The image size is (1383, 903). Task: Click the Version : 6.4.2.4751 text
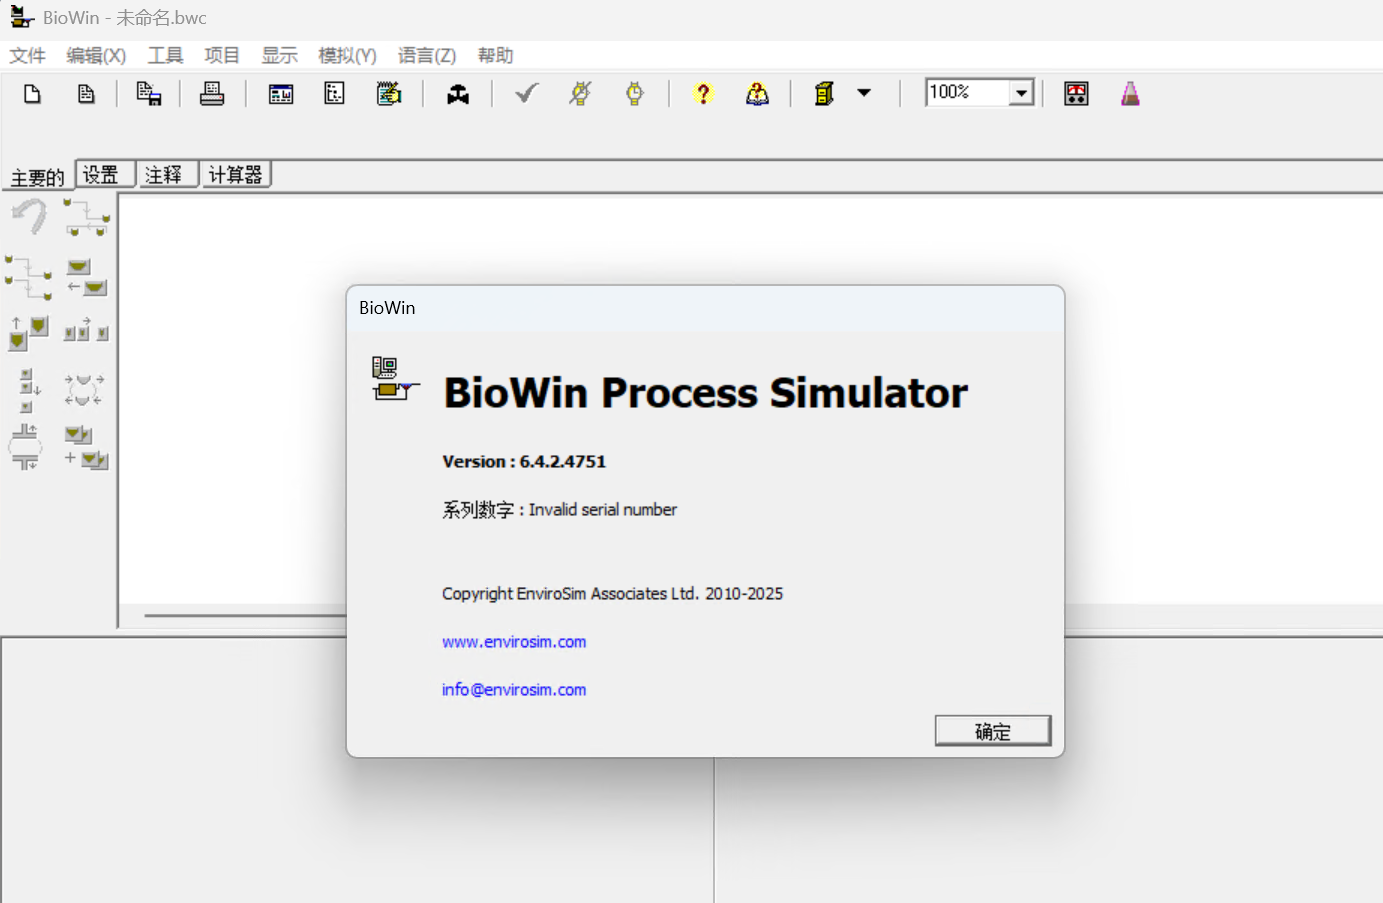(x=524, y=462)
